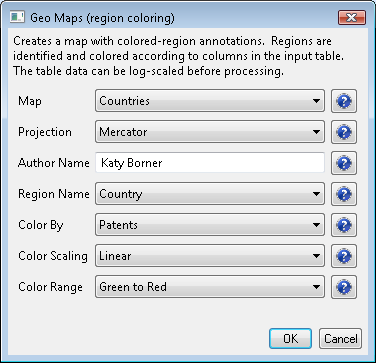
Task: Open help for the Author Name field
Action: pyautogui.click(x=344, y=163)
